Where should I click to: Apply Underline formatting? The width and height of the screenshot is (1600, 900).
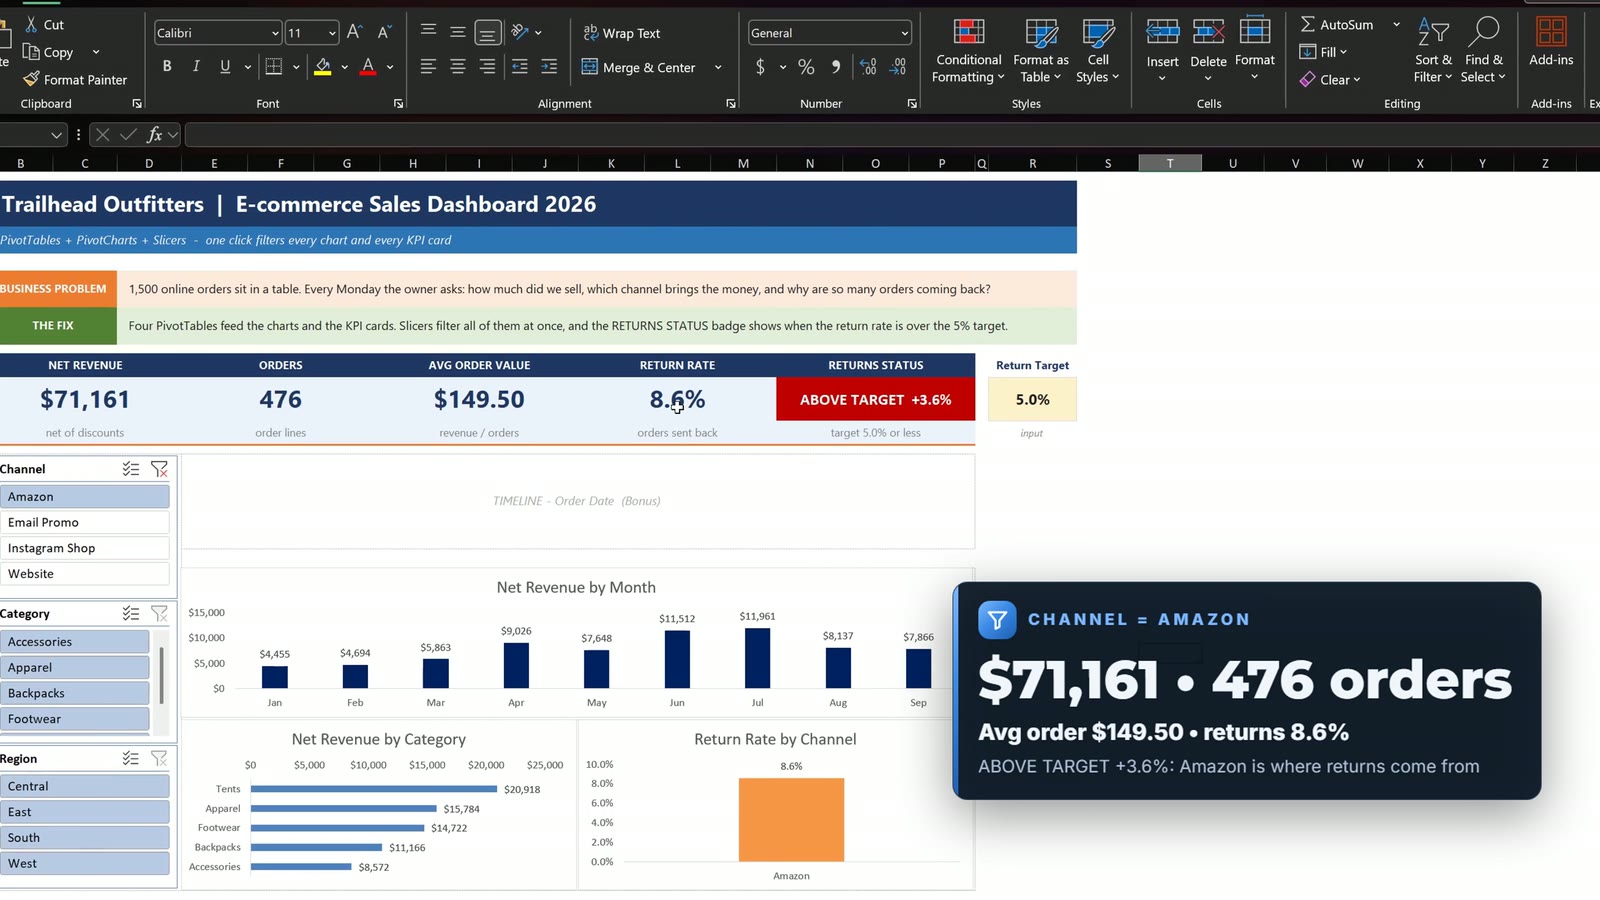(x=225, y=66)
